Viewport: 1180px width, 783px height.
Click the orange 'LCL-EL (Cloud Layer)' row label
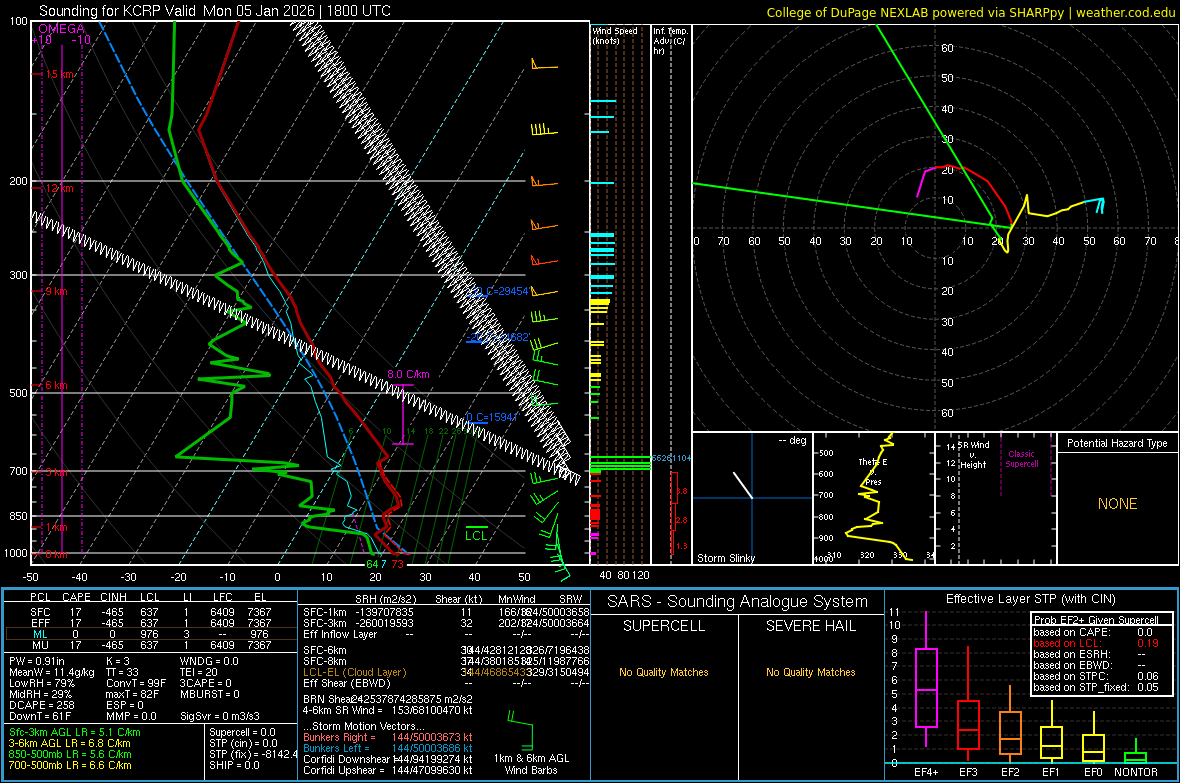[354, 672]
